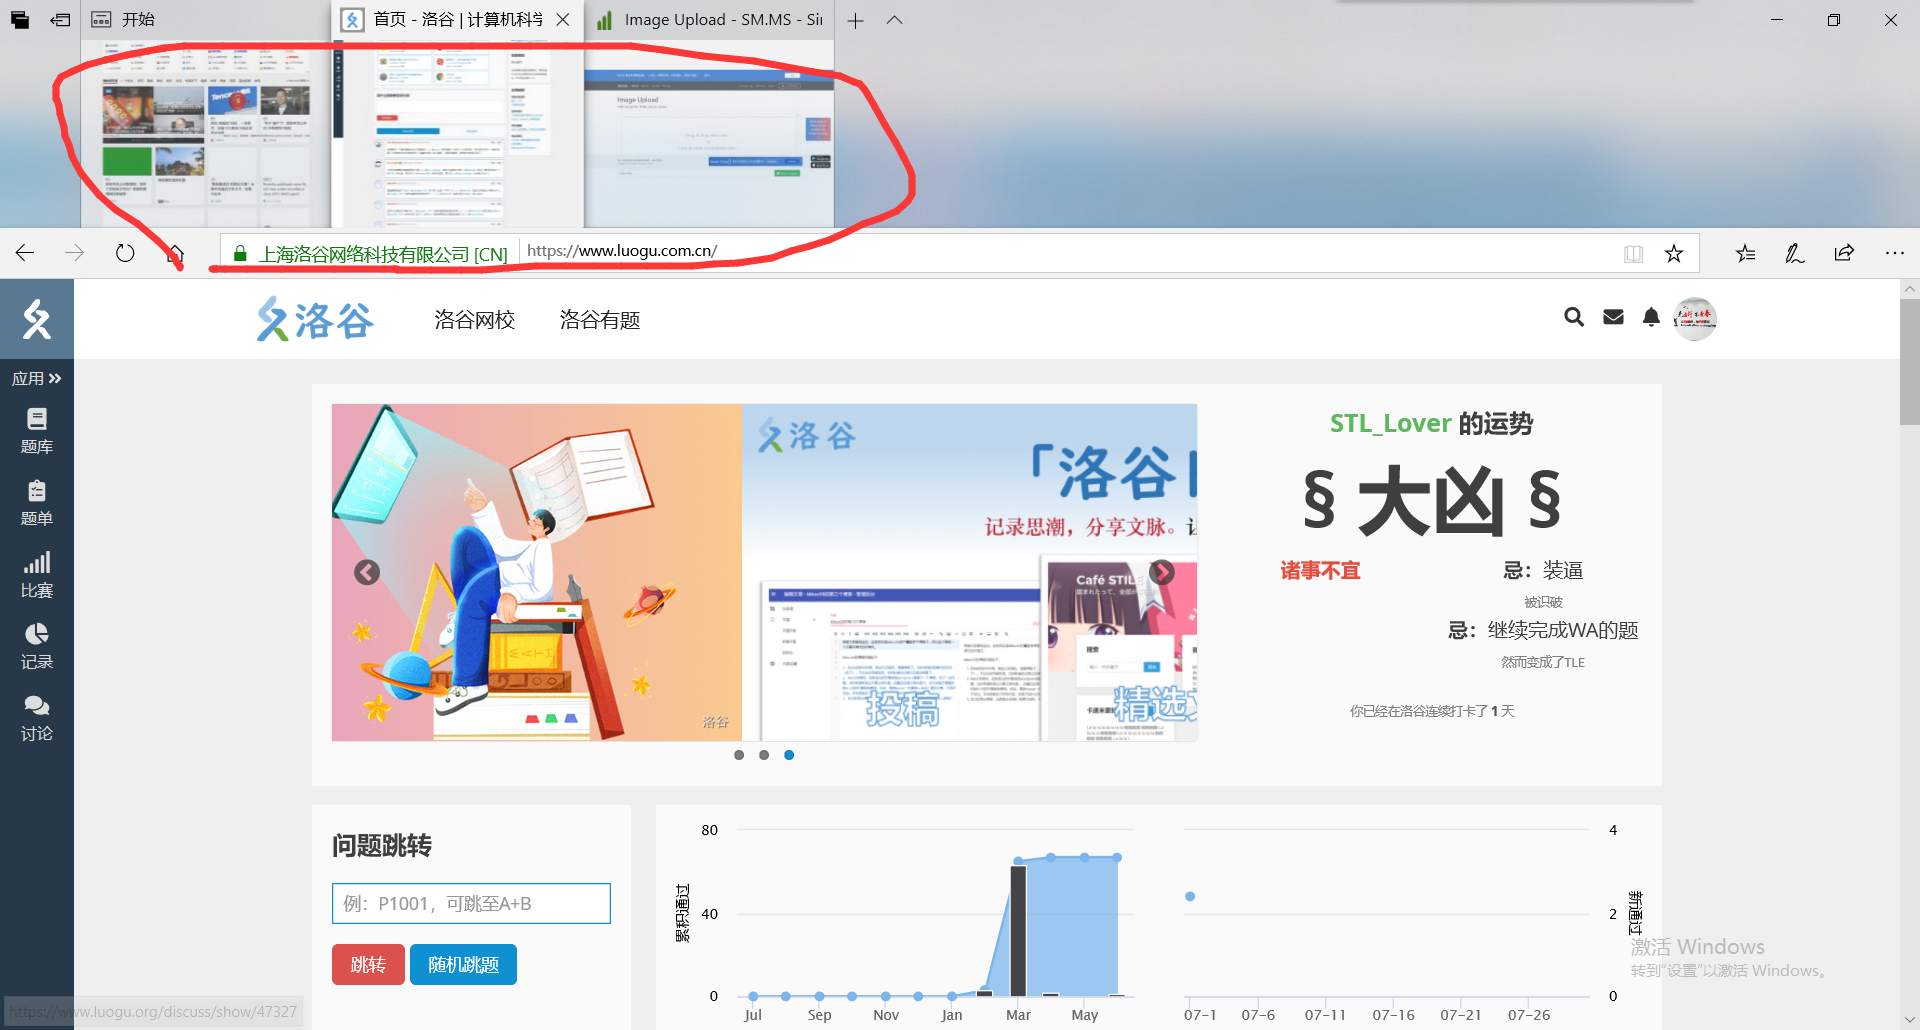Click the 上海洛谷网络科技有限公司 certificate label
This screenshot has width=1920, height=1030.
384,254
